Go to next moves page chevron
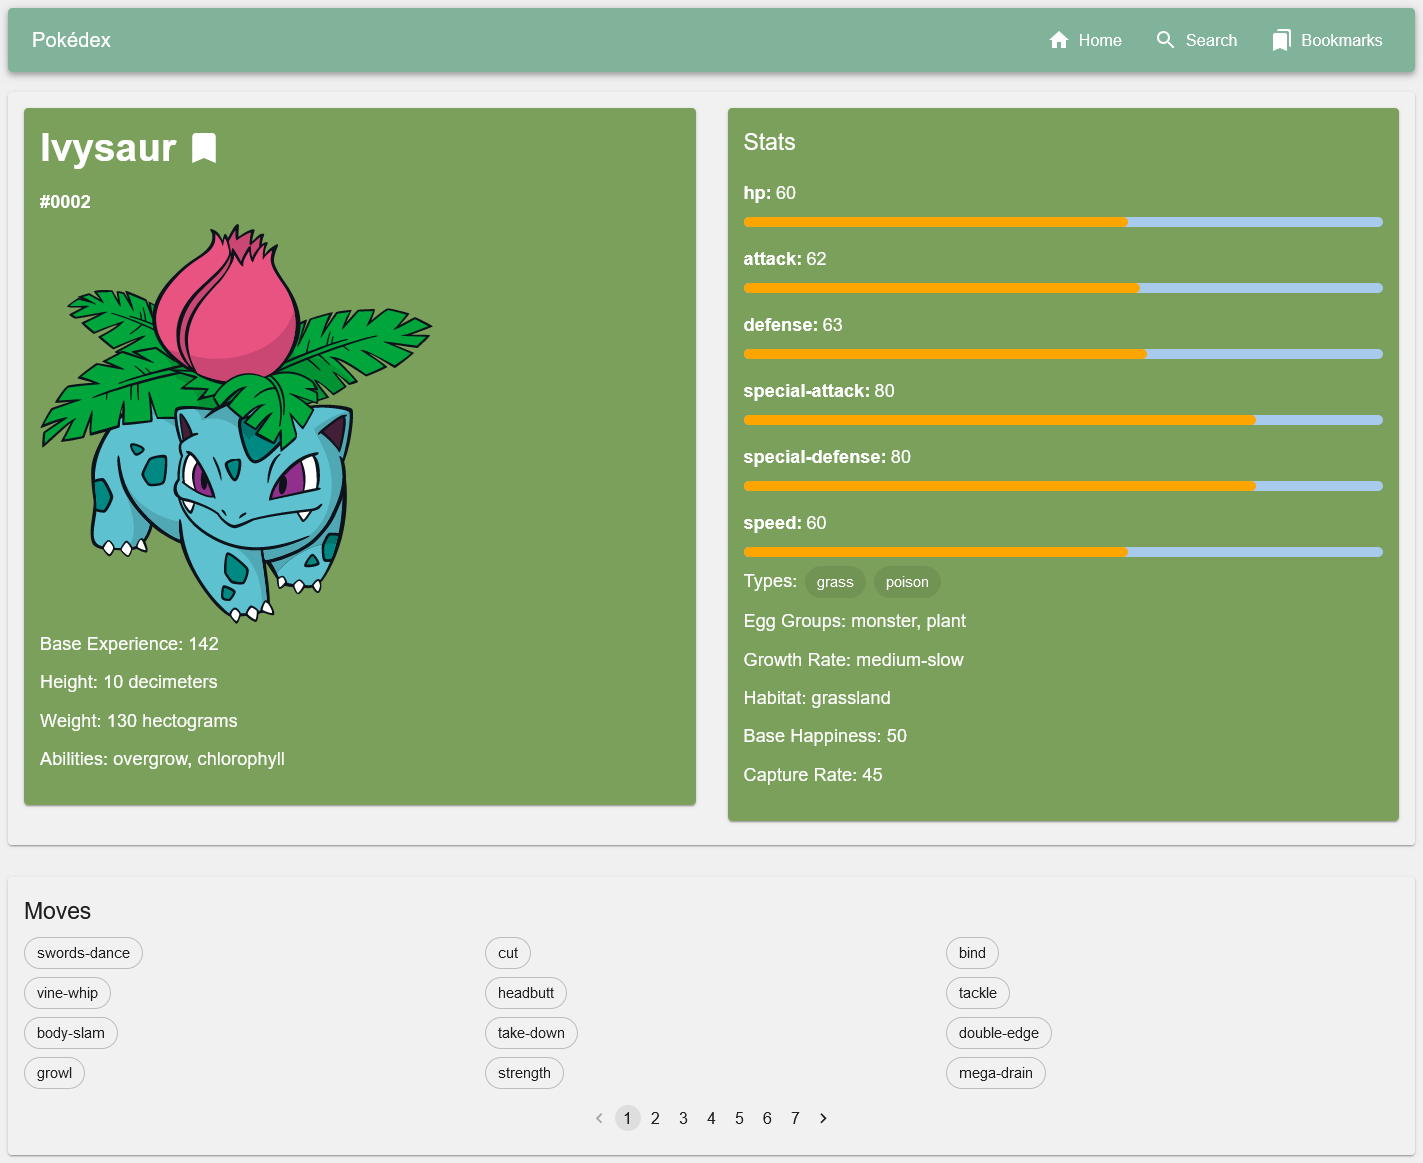 pos(823,1118)
